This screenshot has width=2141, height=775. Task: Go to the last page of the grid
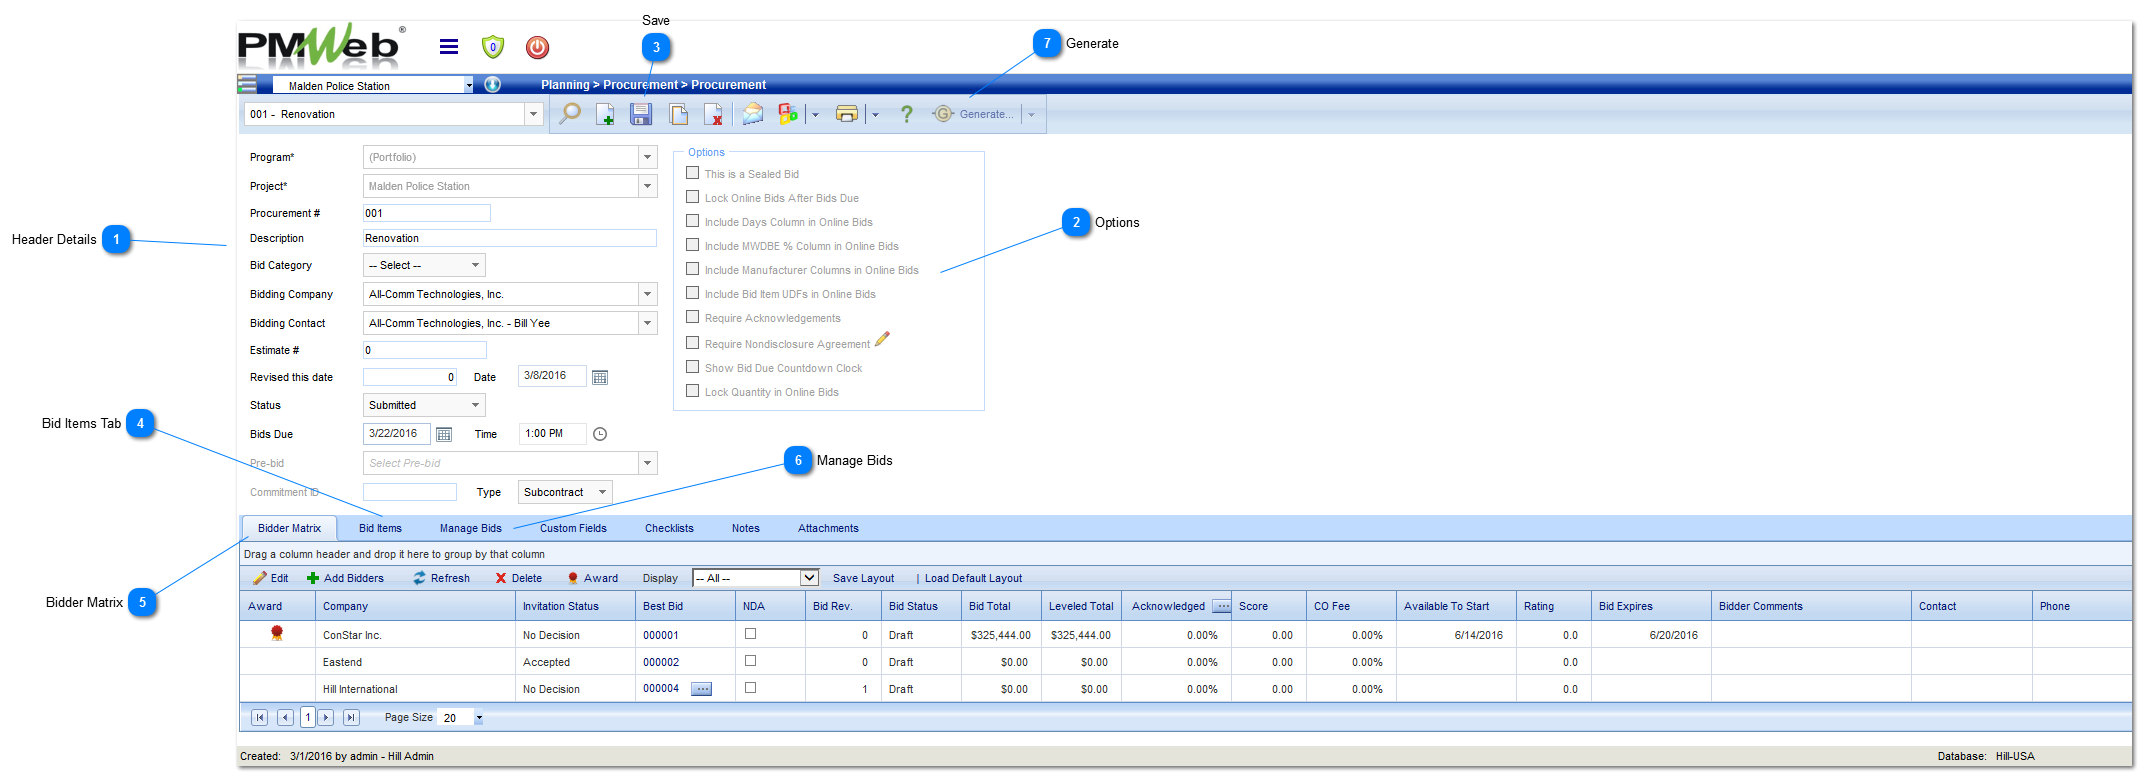click(x=351, y=717)
